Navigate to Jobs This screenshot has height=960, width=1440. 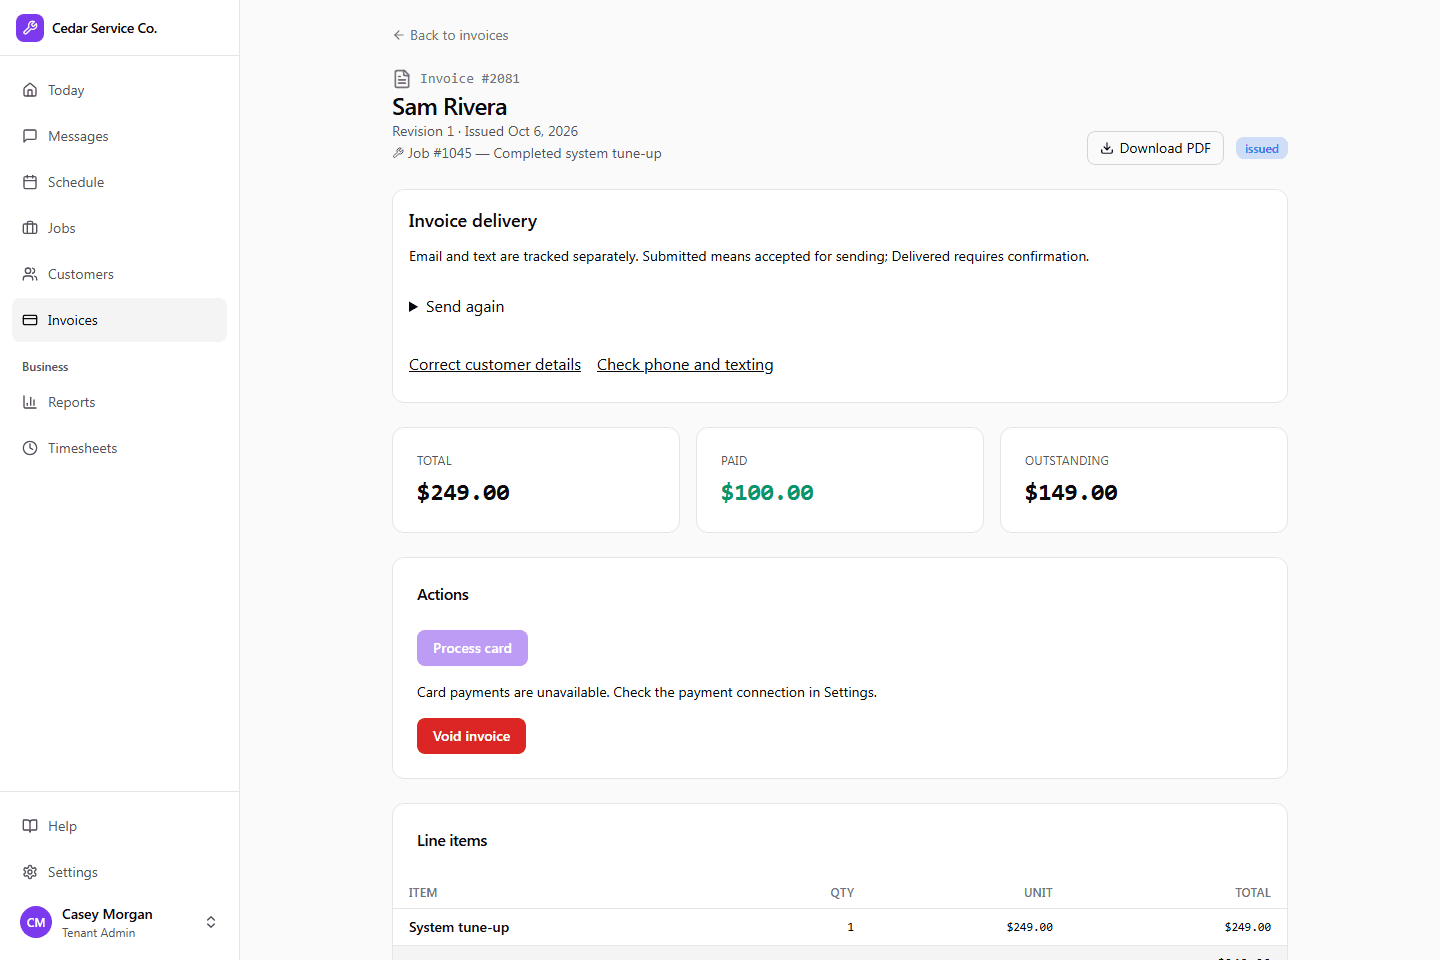coord(119,228)
